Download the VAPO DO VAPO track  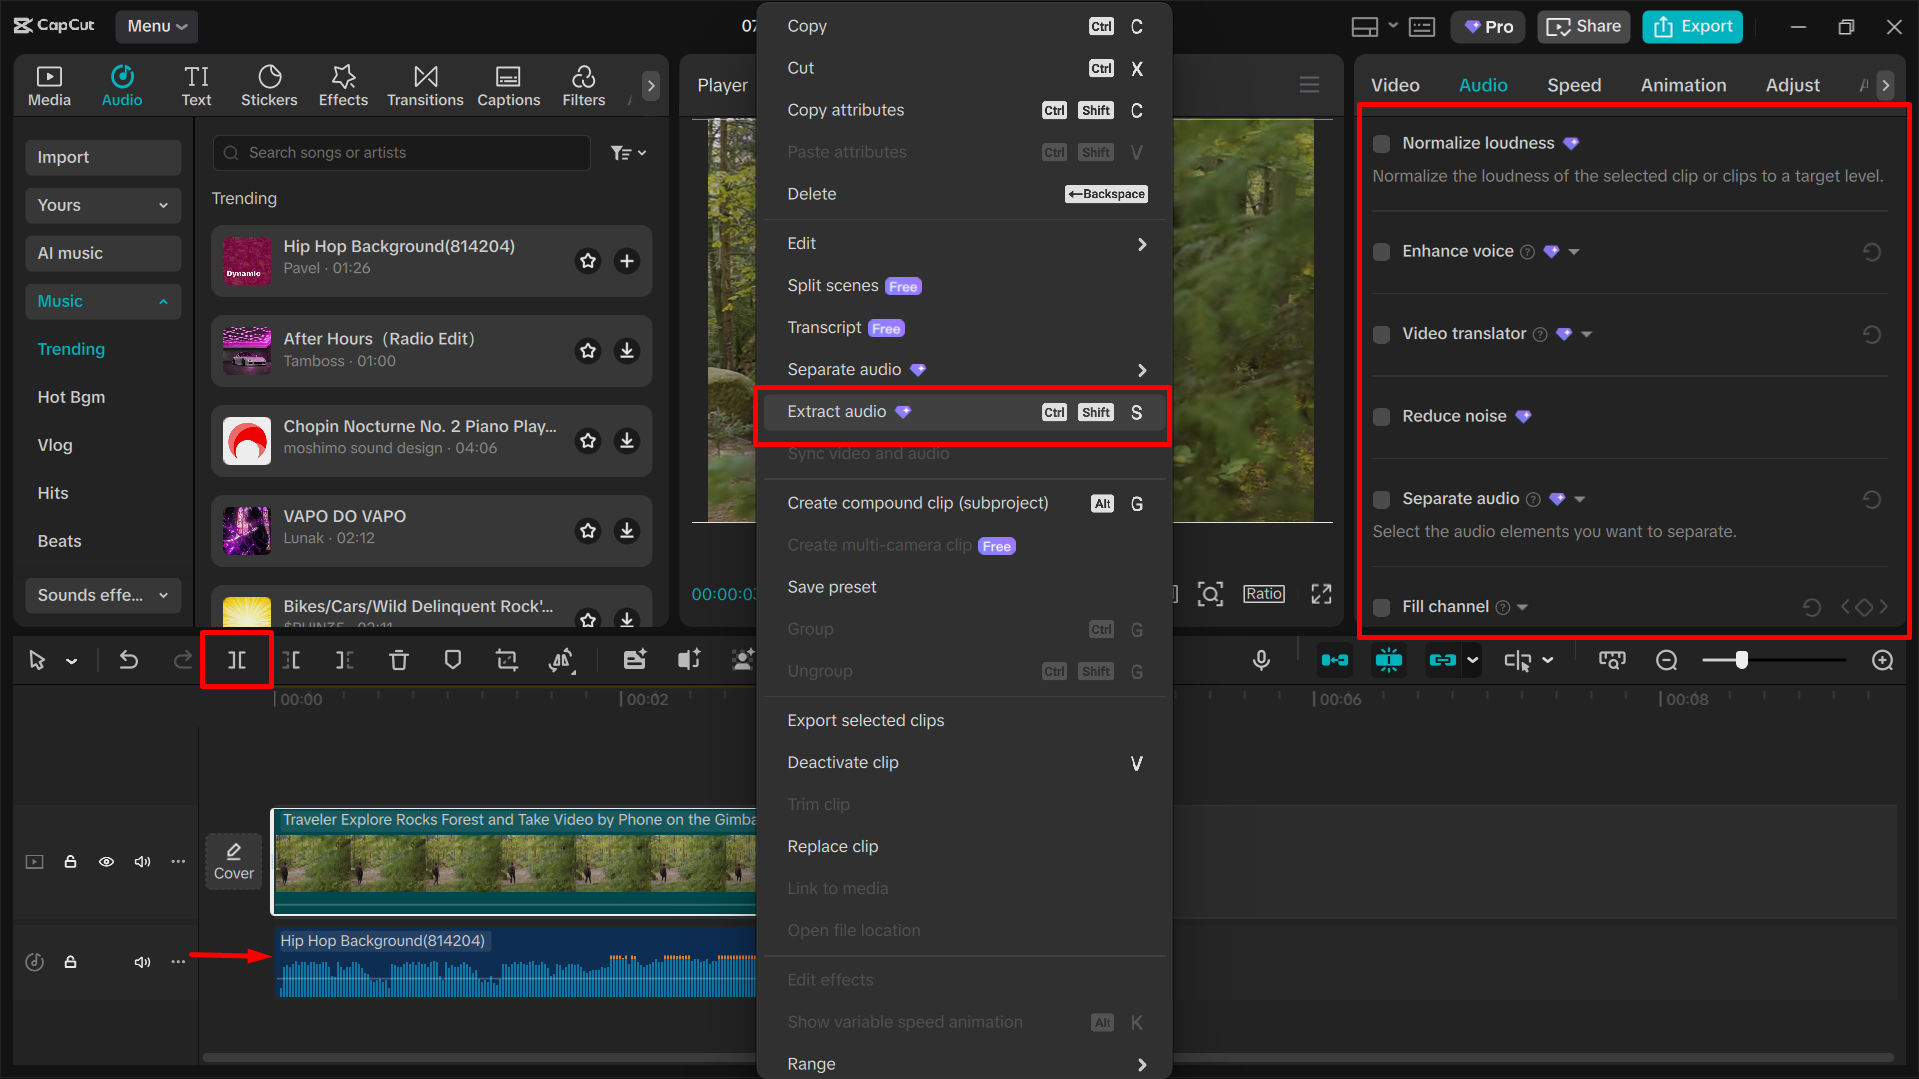(x=627, y=531)
